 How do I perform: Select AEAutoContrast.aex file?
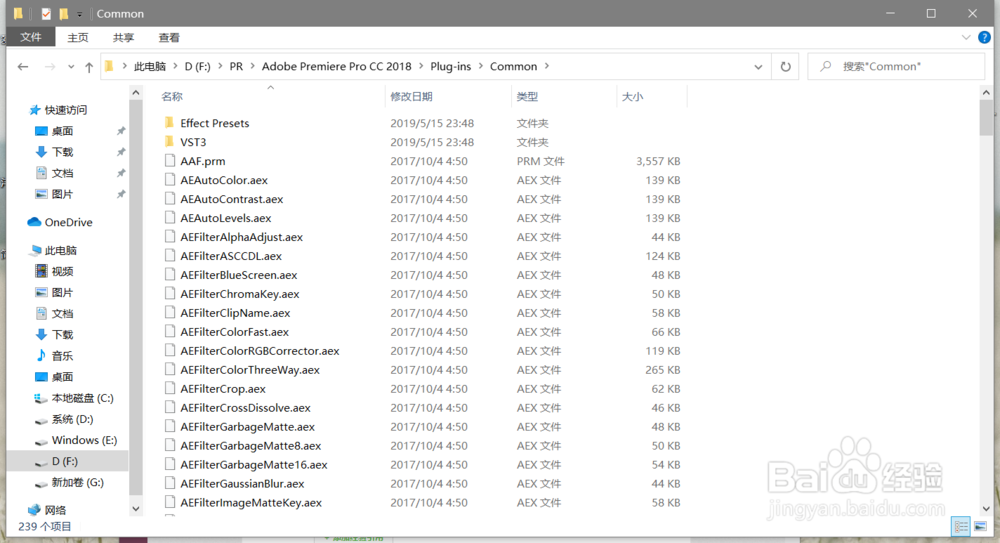tap(232, 199)
